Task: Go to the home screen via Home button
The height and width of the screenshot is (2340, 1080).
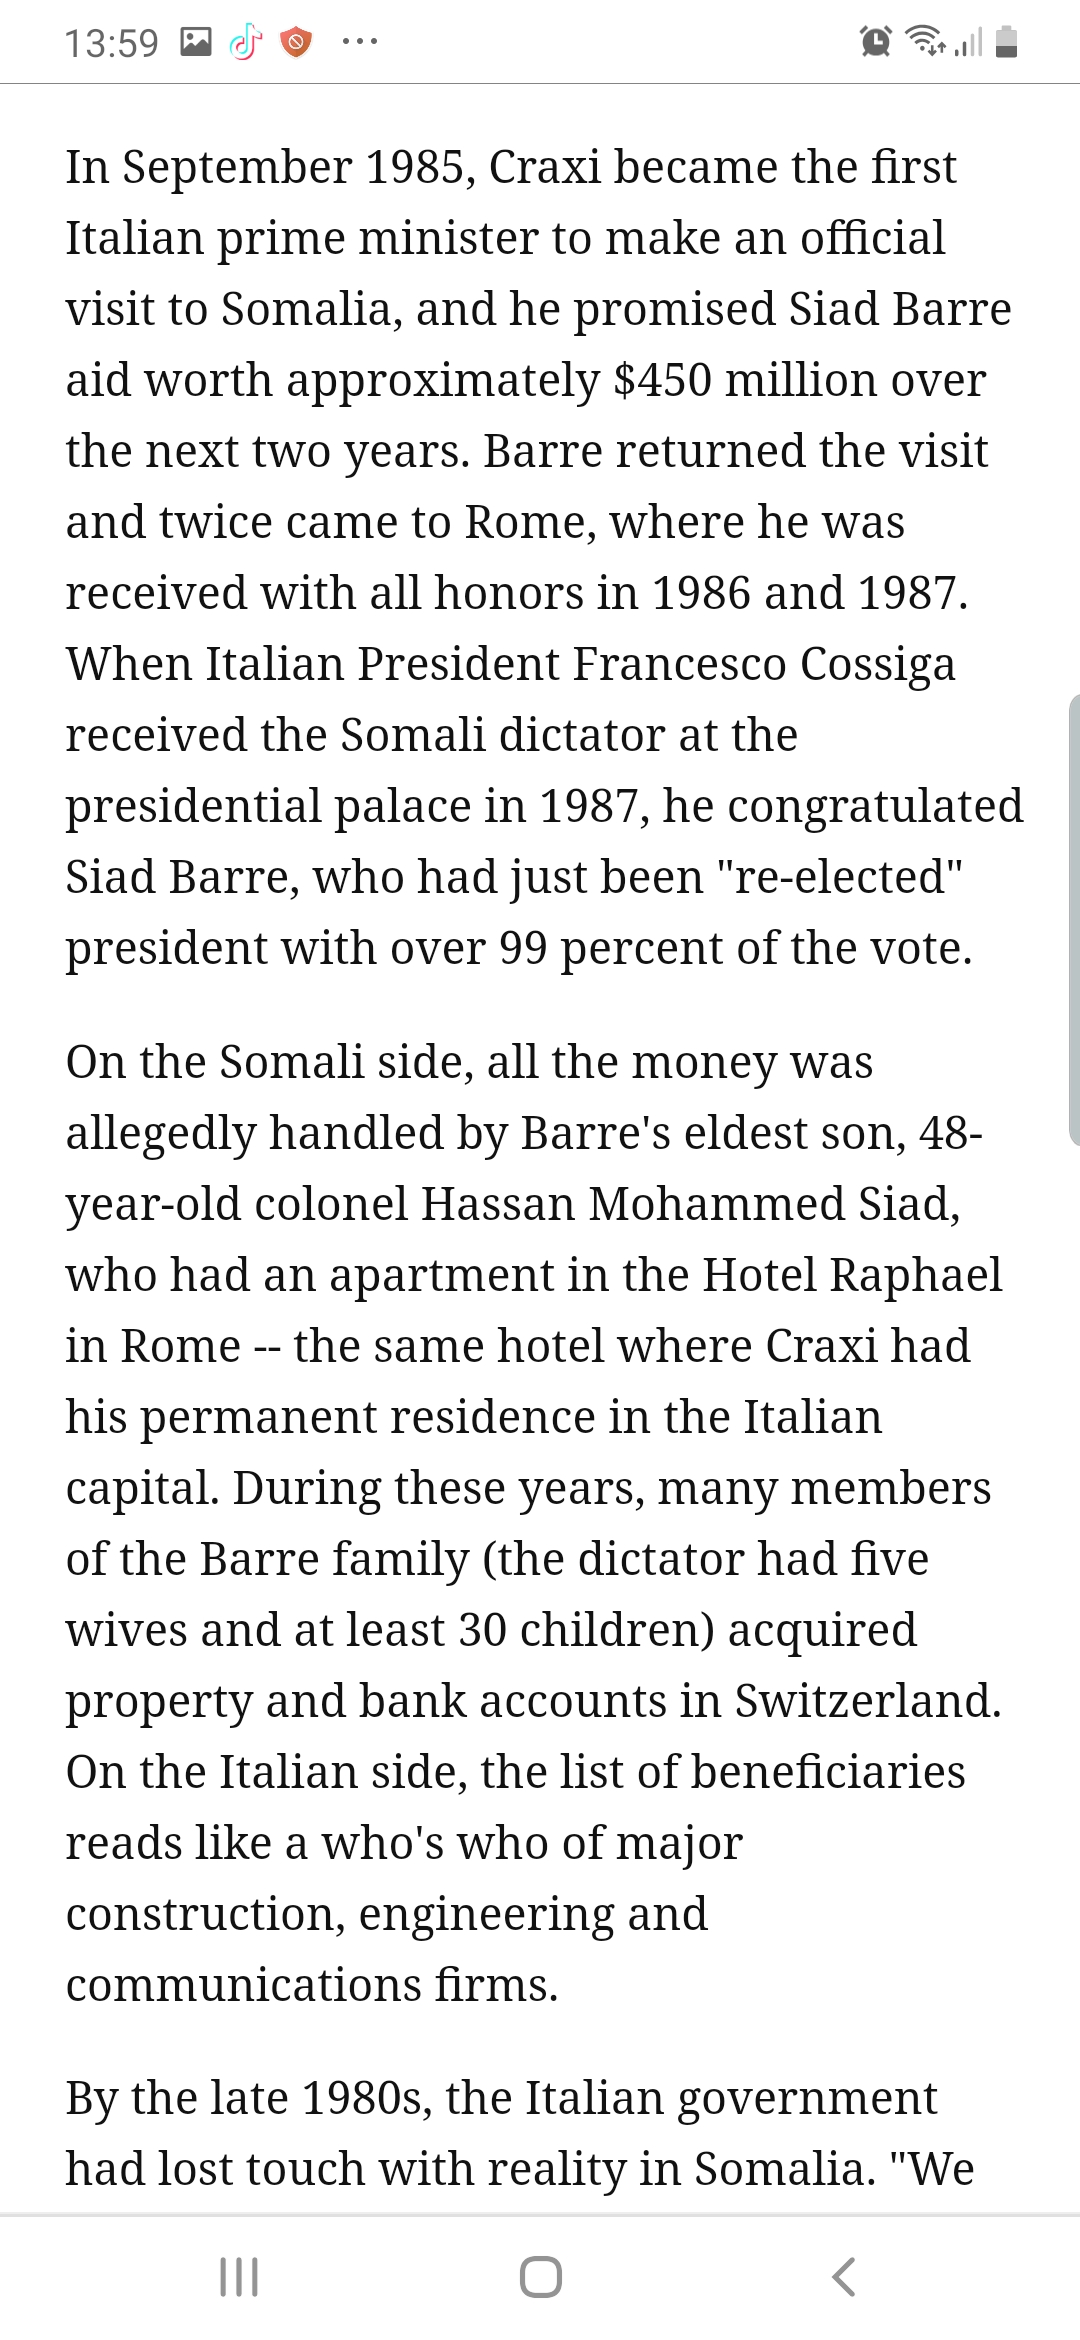Action: coord(540,2277)
